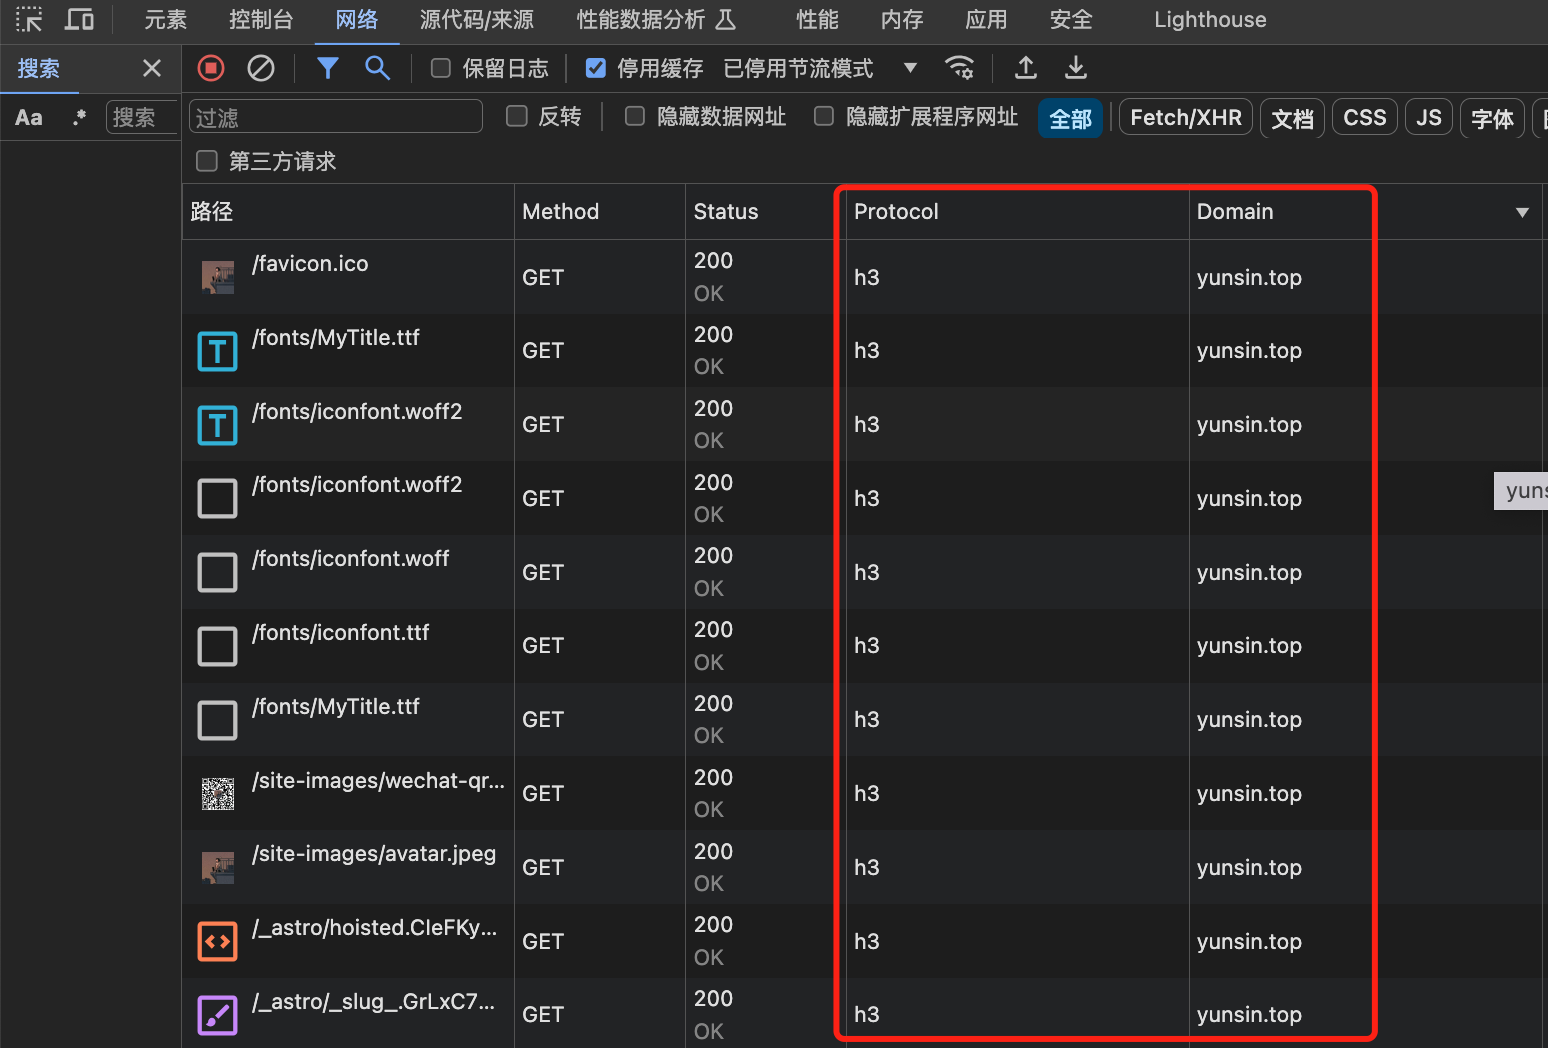Check hide data URLs checkbox
The width and height of the screenshot is (1548, 1048).
635,116
